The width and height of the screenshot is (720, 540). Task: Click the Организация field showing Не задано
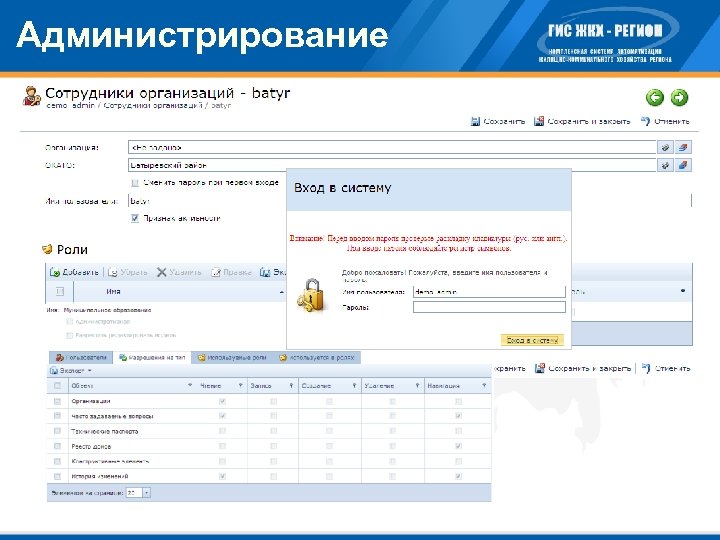click(392, 147)
